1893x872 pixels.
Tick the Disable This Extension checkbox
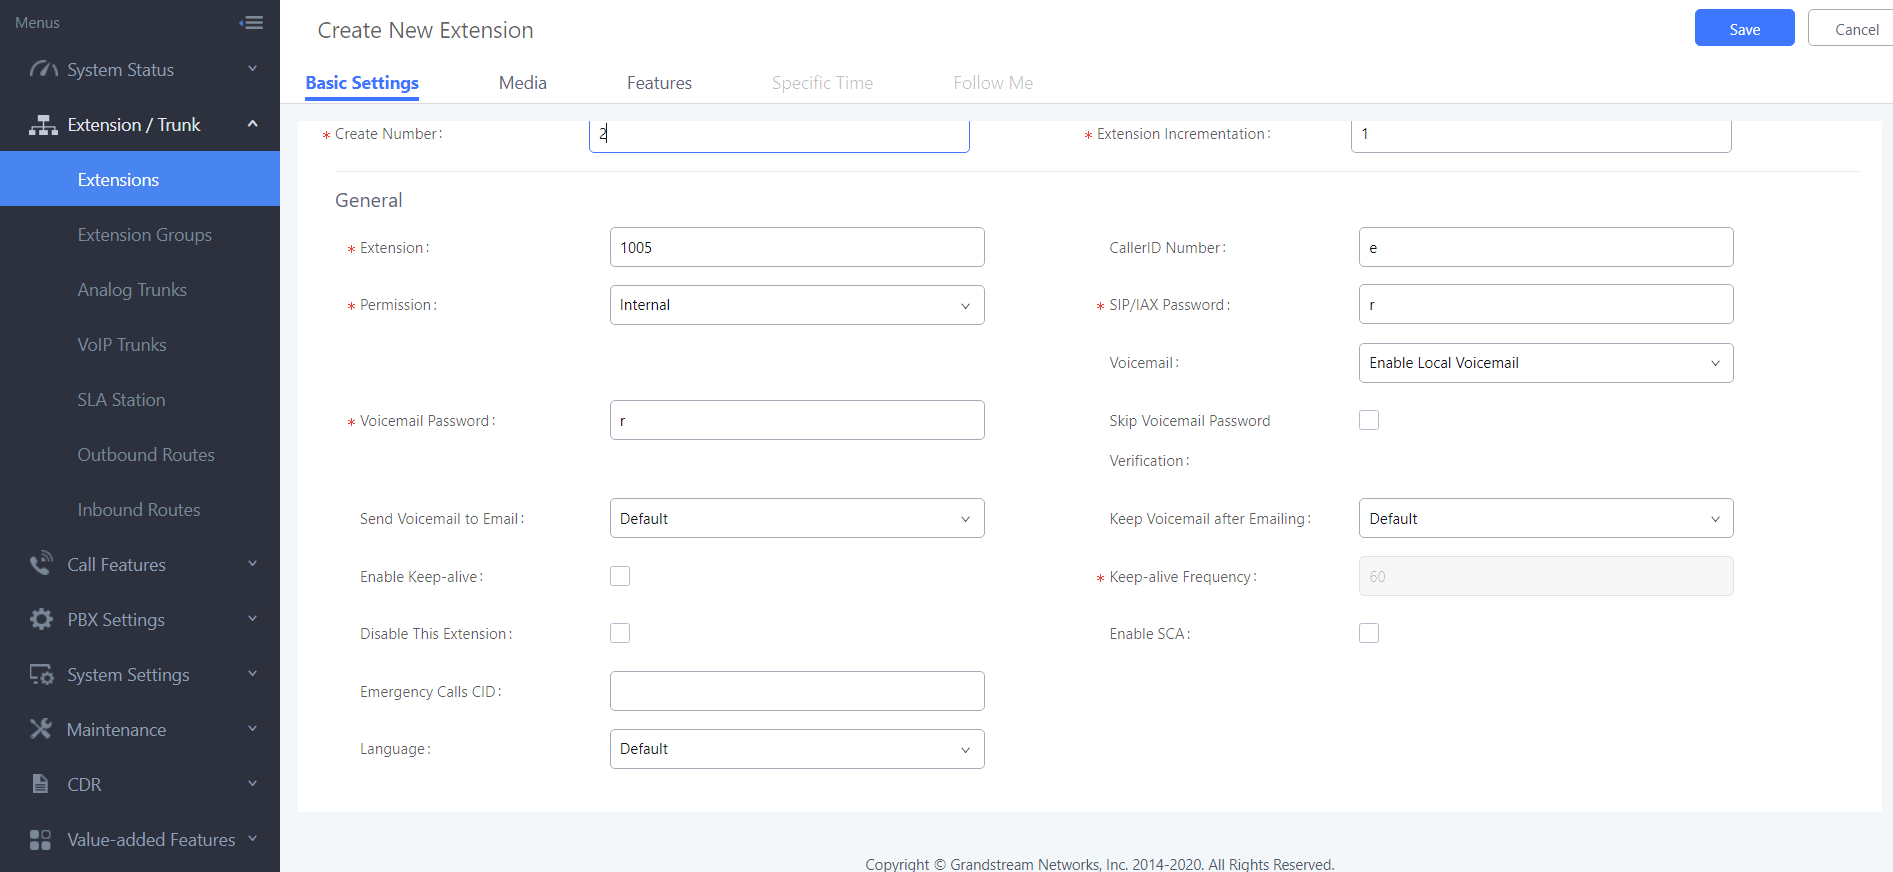pyautogui.click(x=620, y=633)
